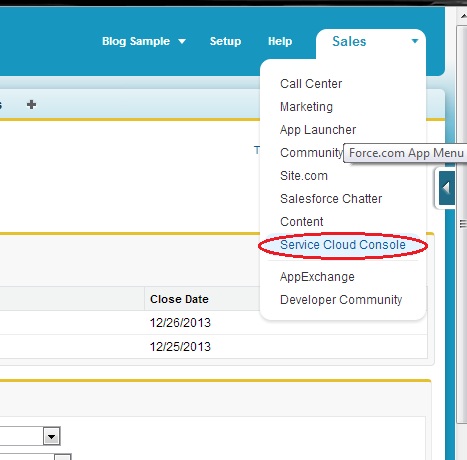Viewport: 467px width, 460px height.
Task: Select App Launcher entry
Action: (x=318, y=130)
